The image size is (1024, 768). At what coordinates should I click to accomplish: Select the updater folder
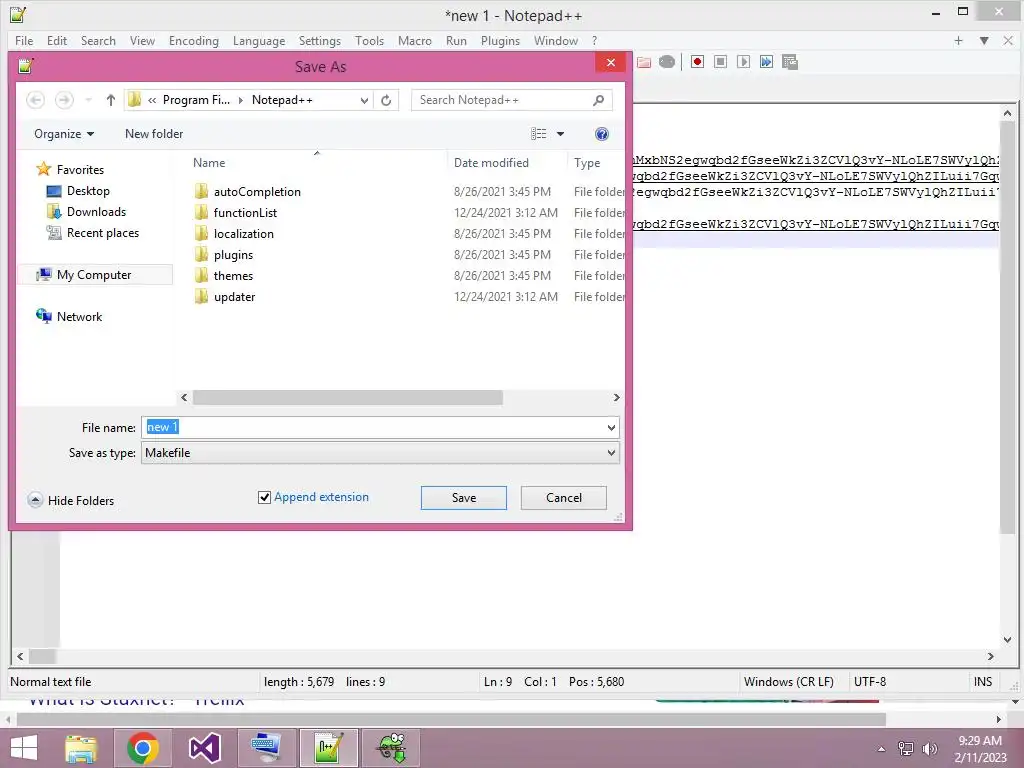coord(234,296)
